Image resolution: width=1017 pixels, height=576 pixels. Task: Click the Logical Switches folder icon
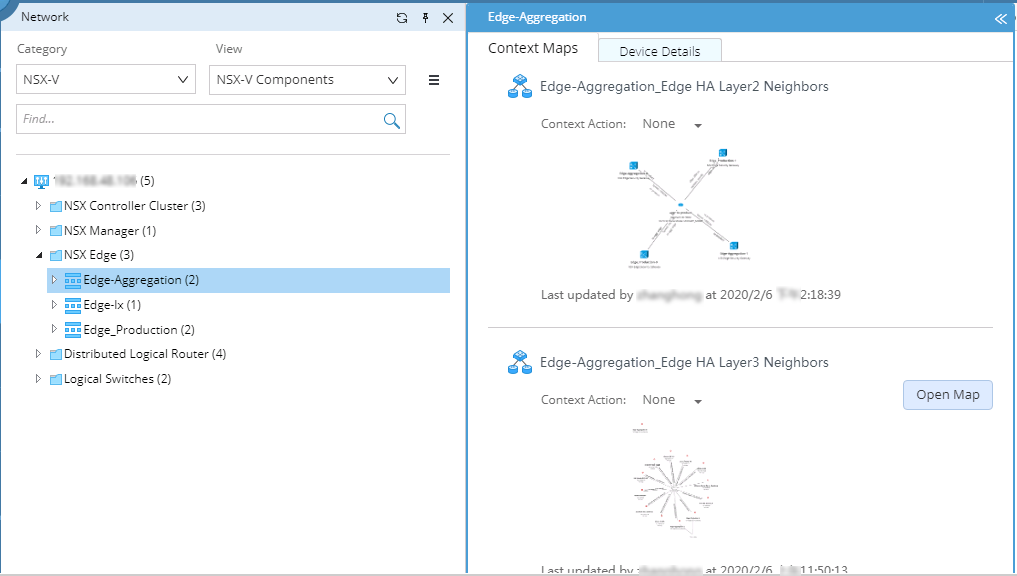[56, 379]
